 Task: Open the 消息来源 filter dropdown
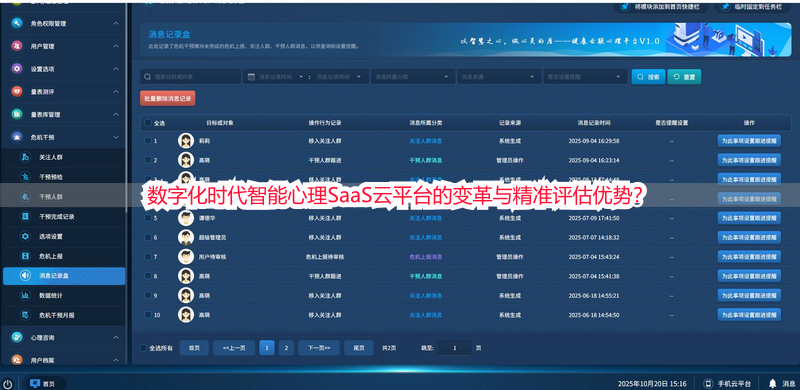(x=498, y=77)
